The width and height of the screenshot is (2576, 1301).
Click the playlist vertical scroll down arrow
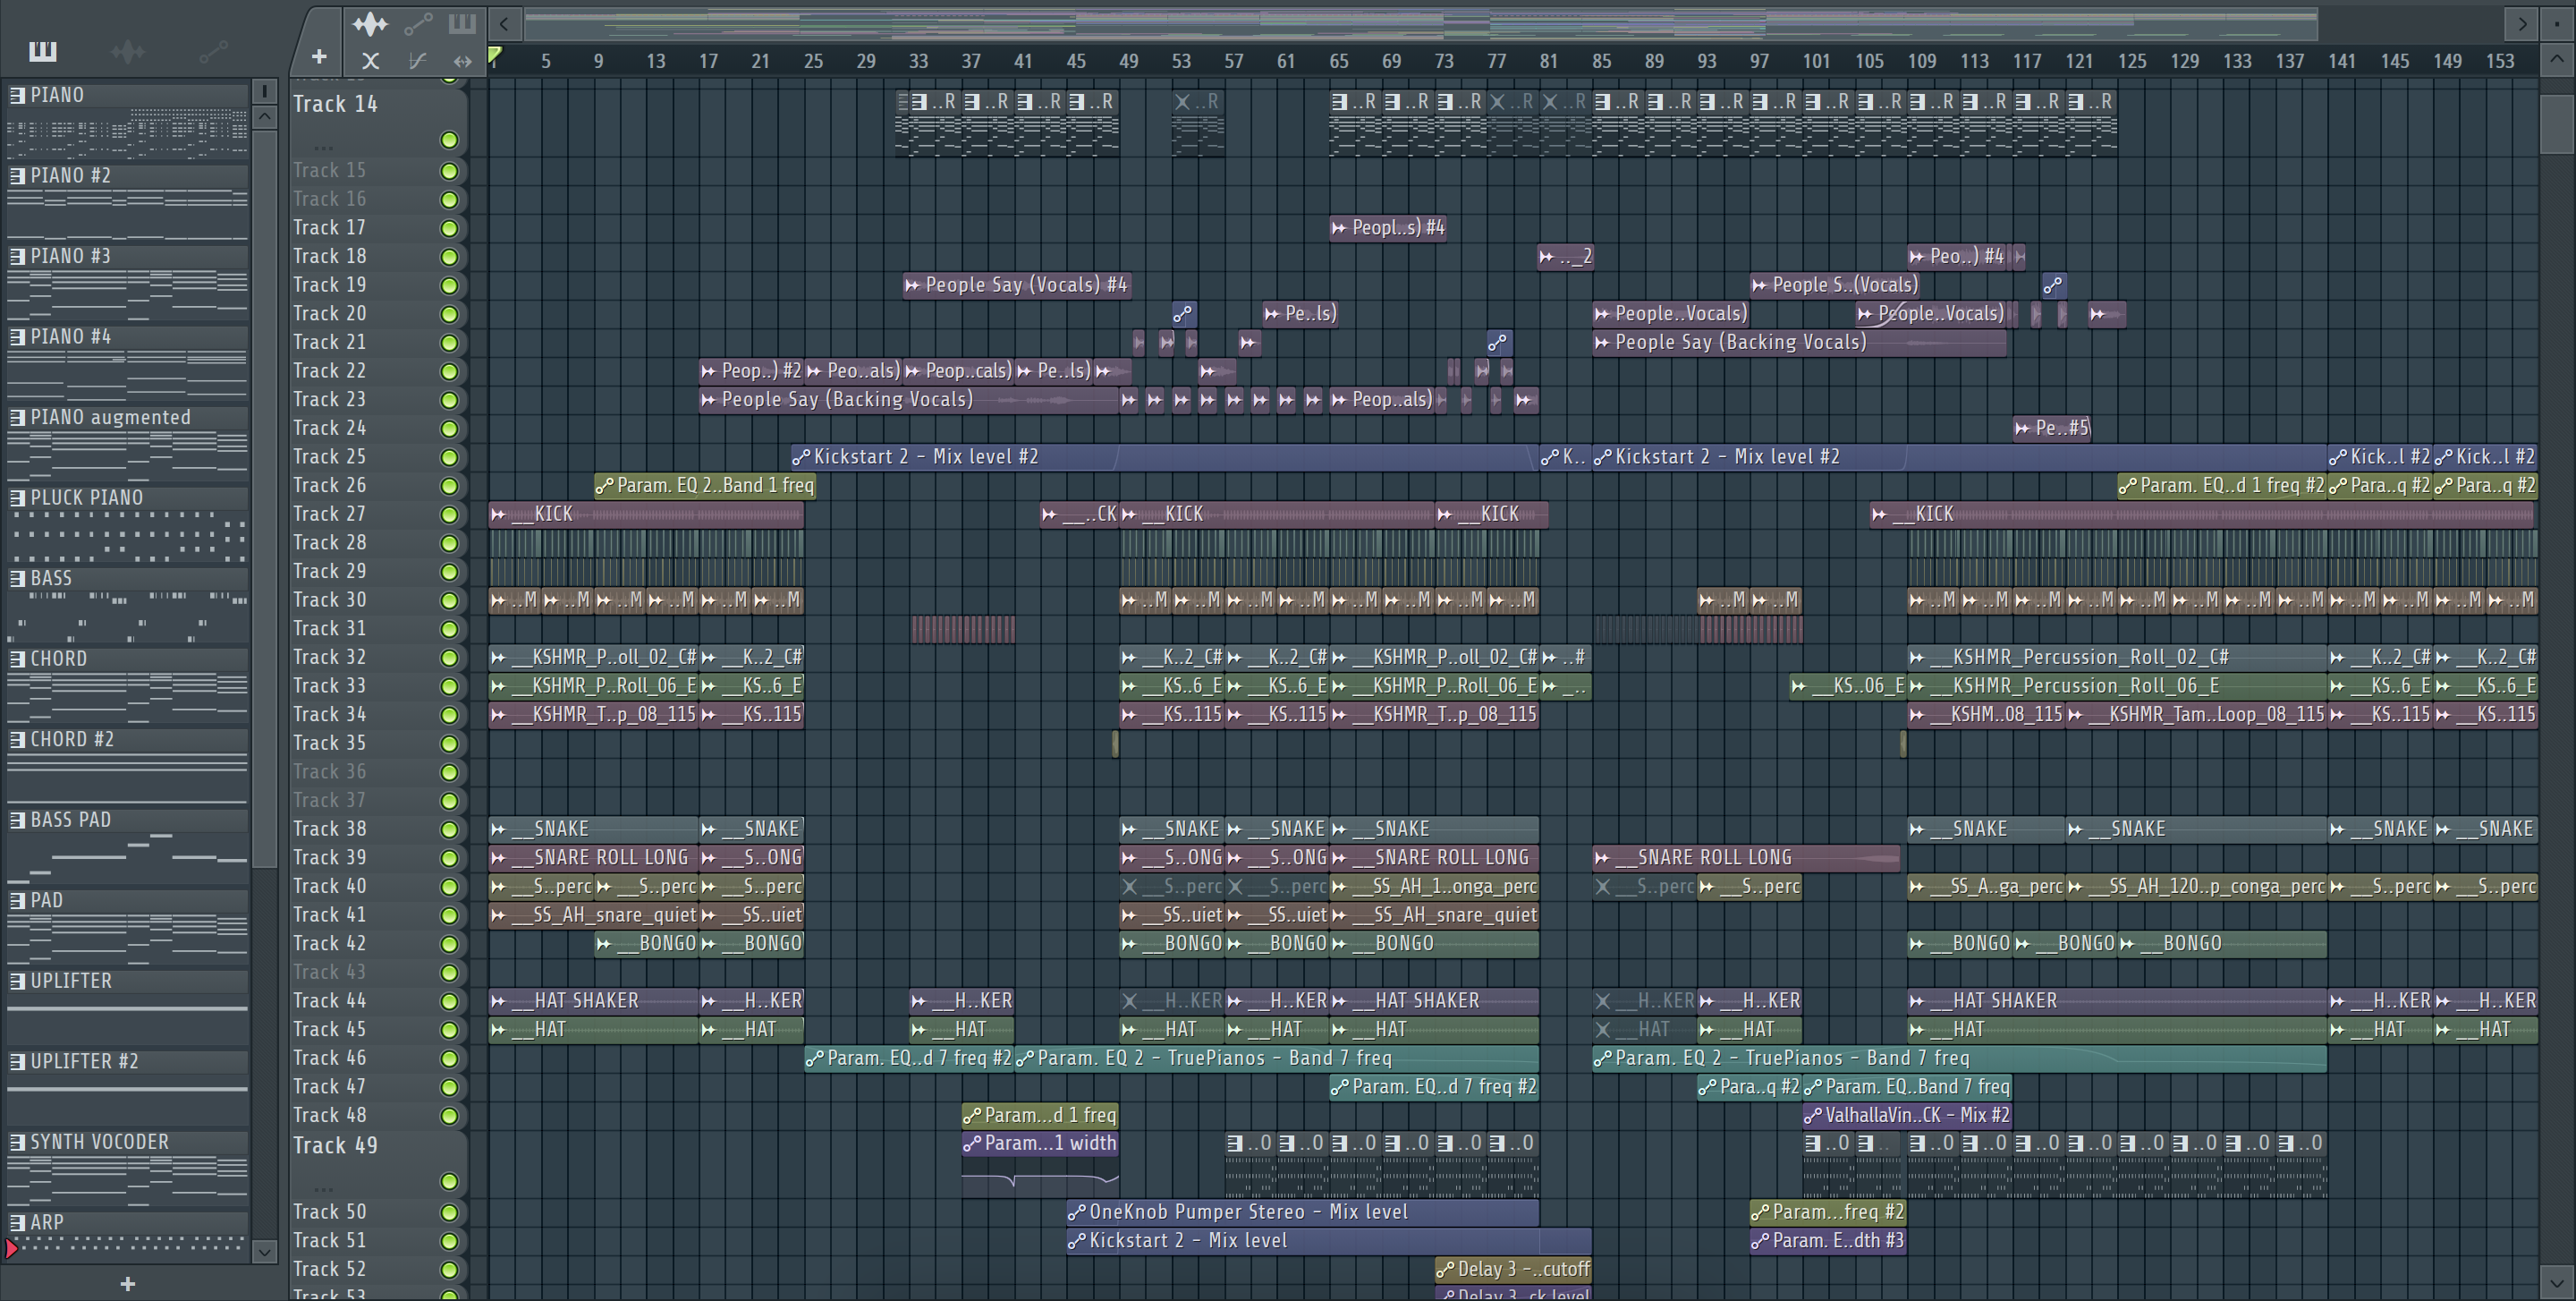point(2556,1281)
